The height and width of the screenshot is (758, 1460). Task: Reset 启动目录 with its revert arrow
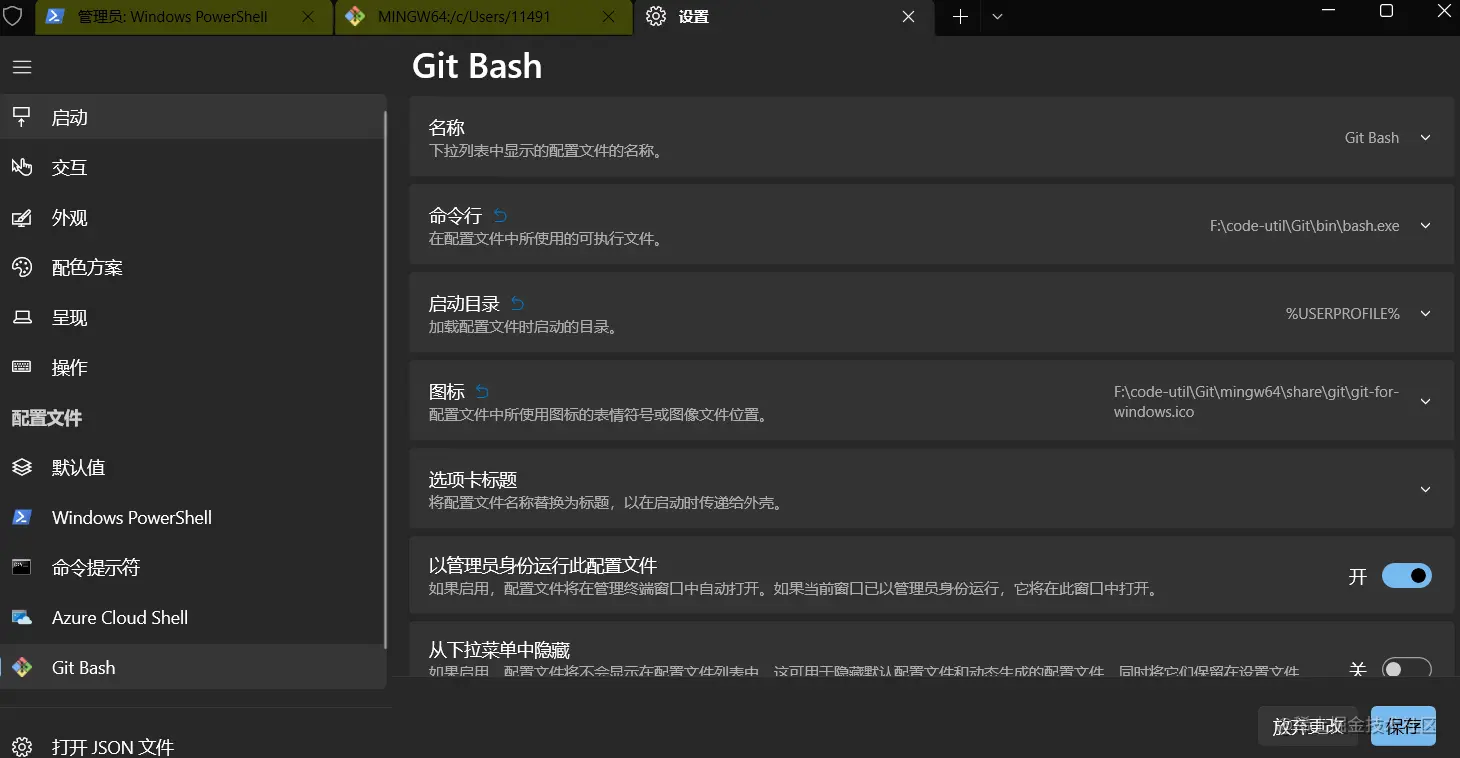(518, 303)
